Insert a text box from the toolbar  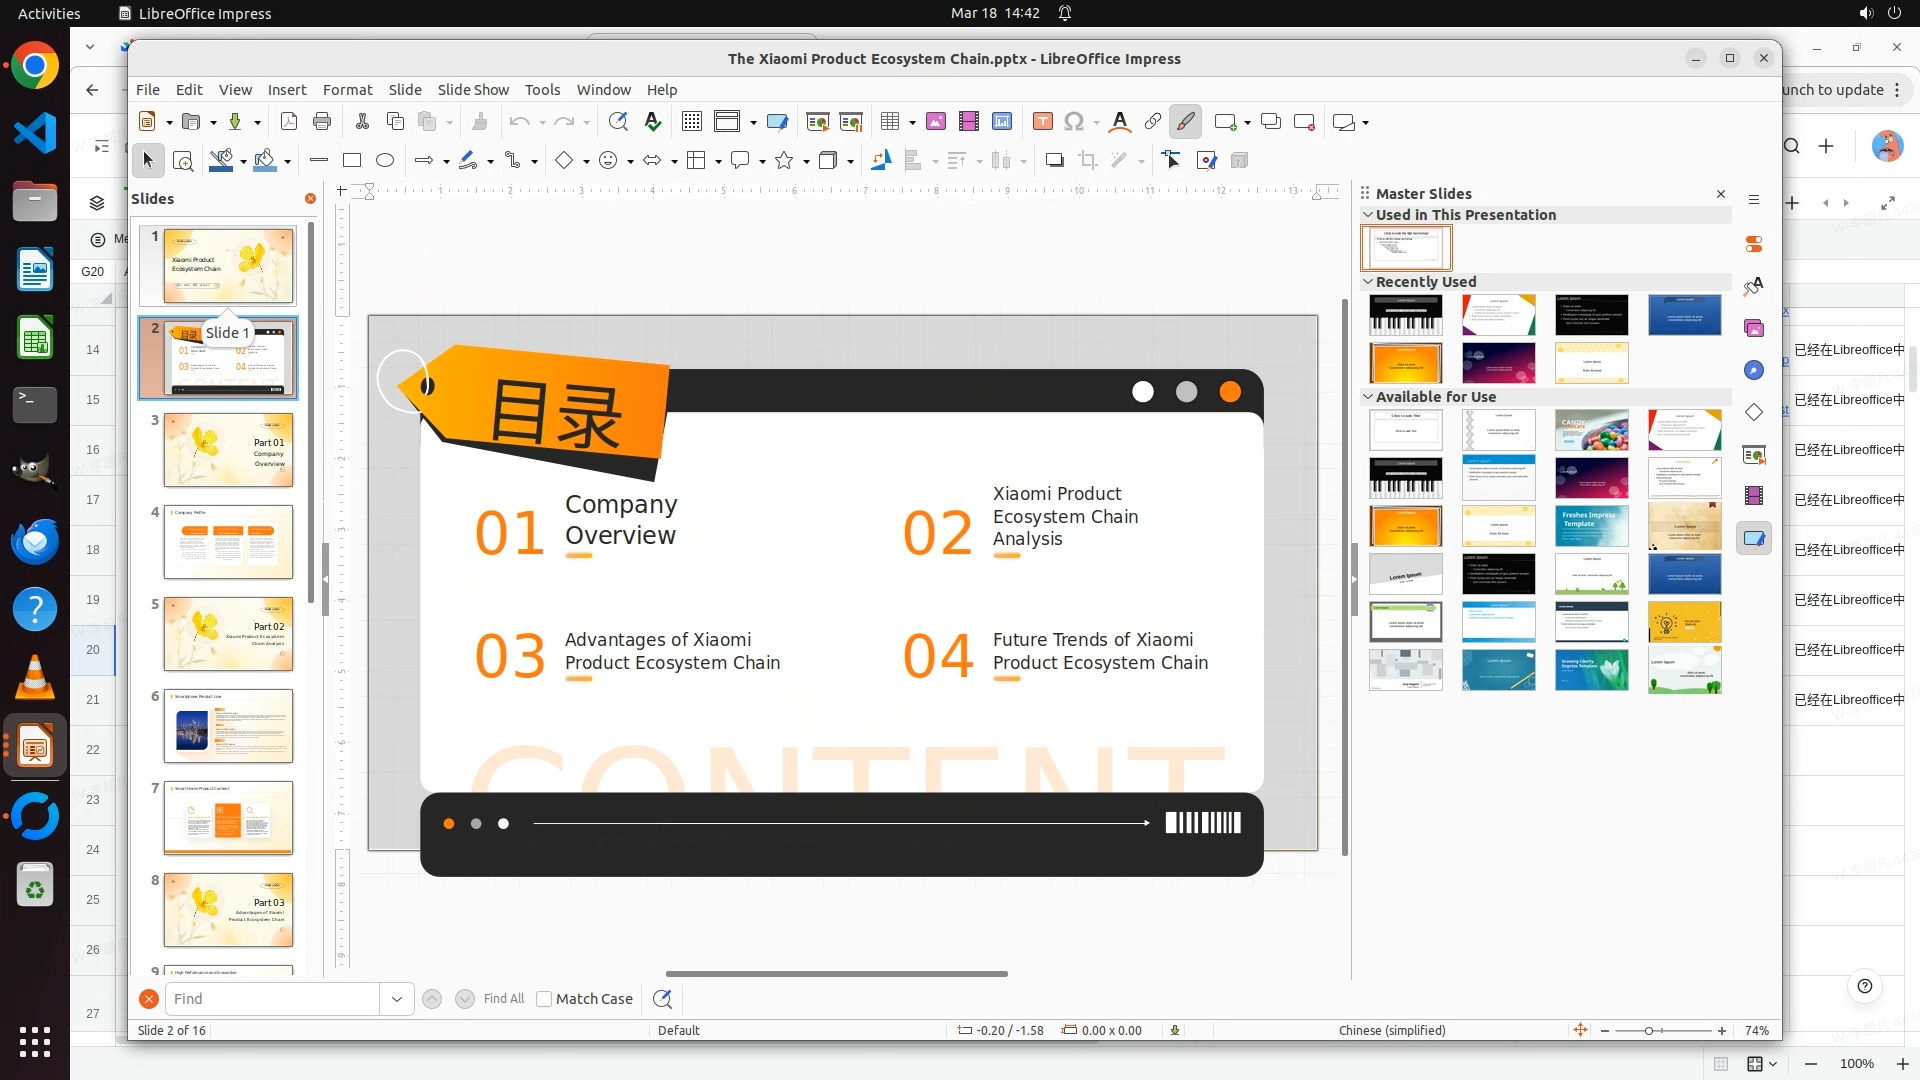click(x=1042, y=122)
